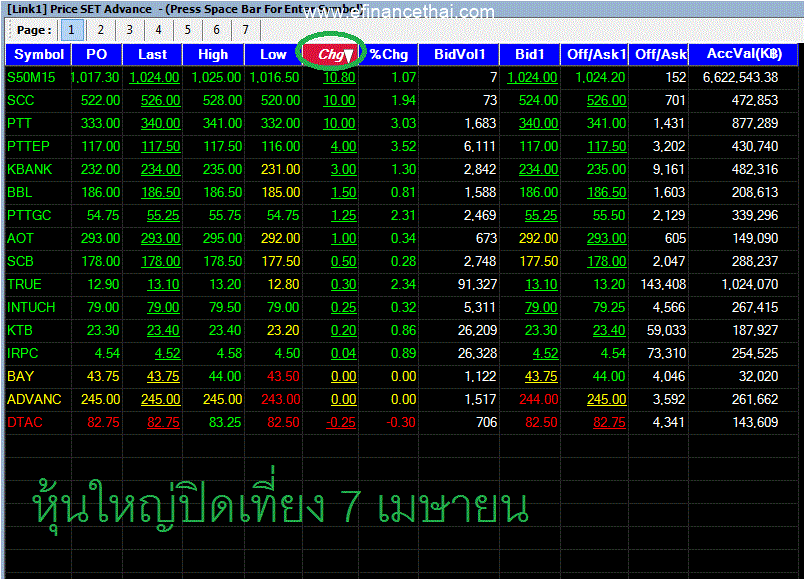Click TRUE bid price 13.10
The height and width of the screenshot is (579, 804).
541,285
